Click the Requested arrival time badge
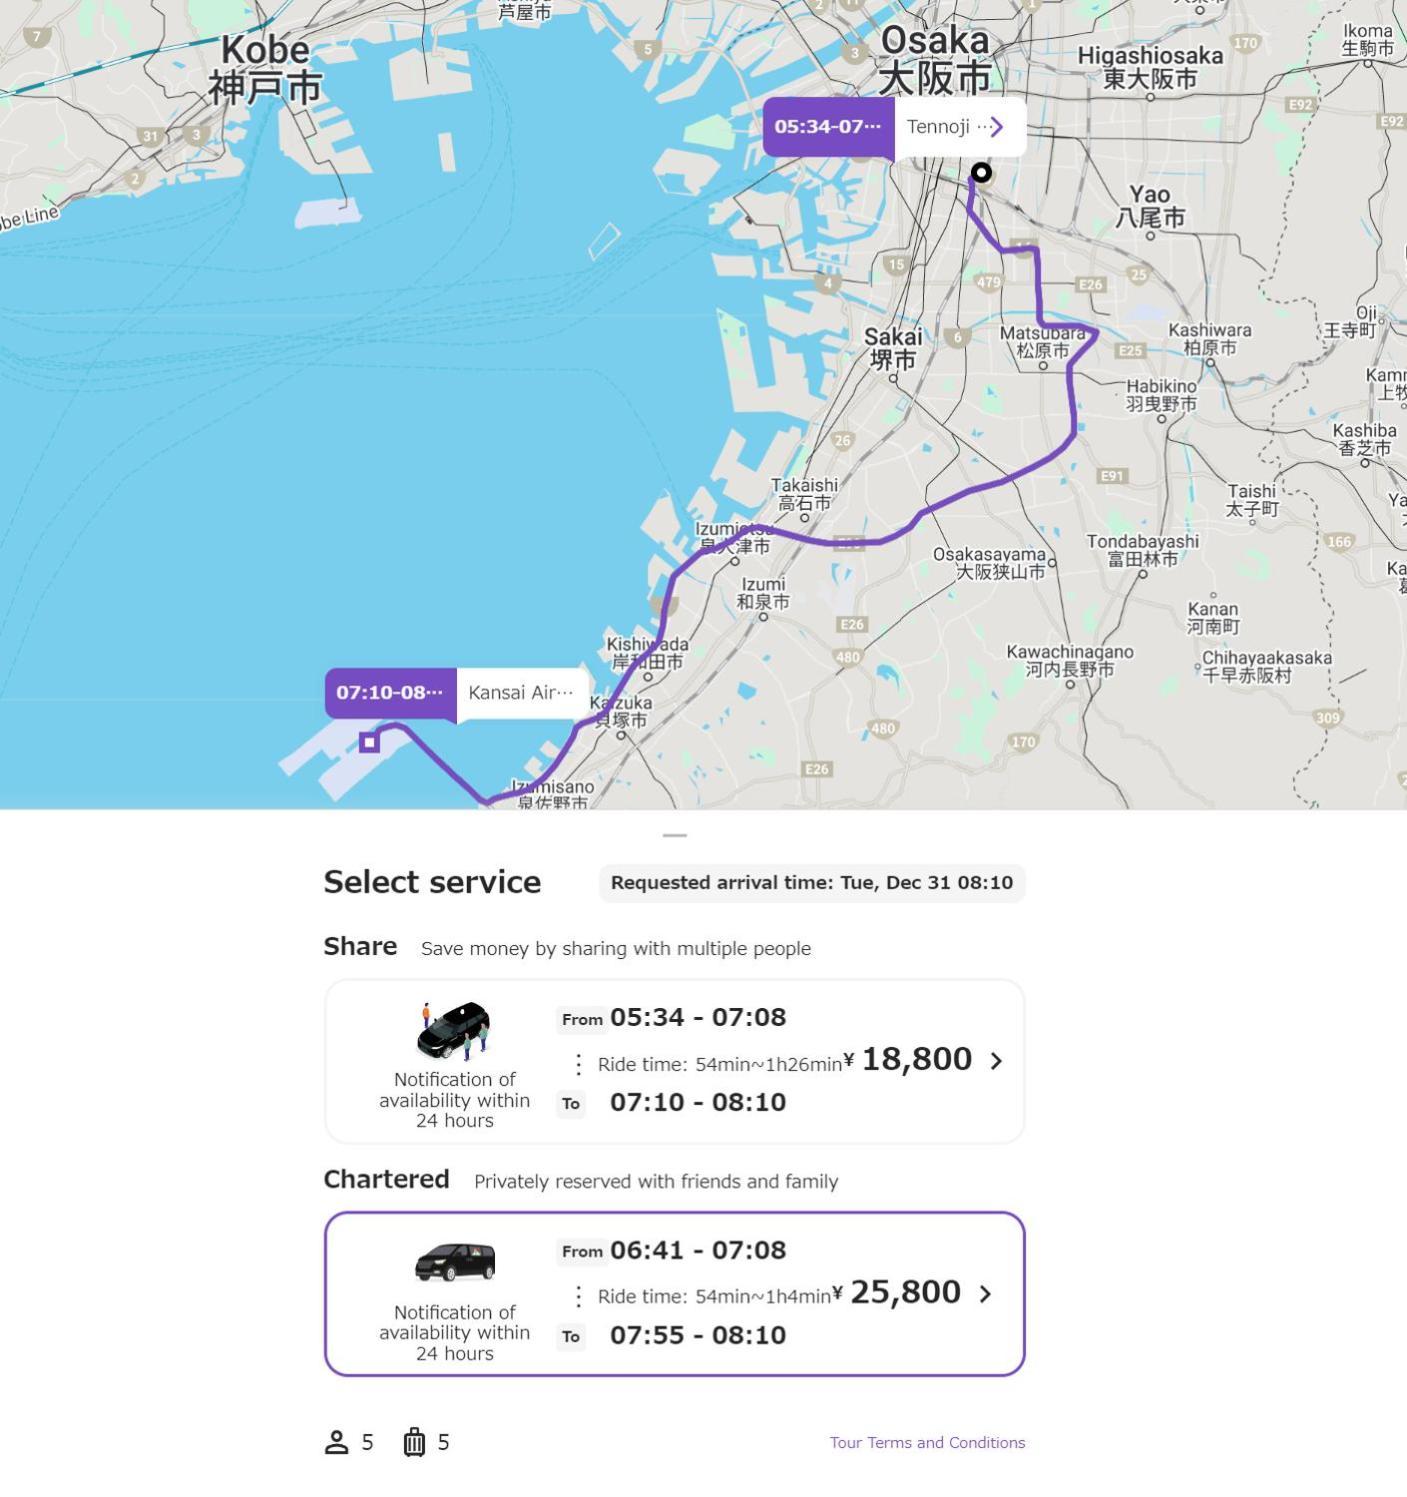 [x=811, y=883]
